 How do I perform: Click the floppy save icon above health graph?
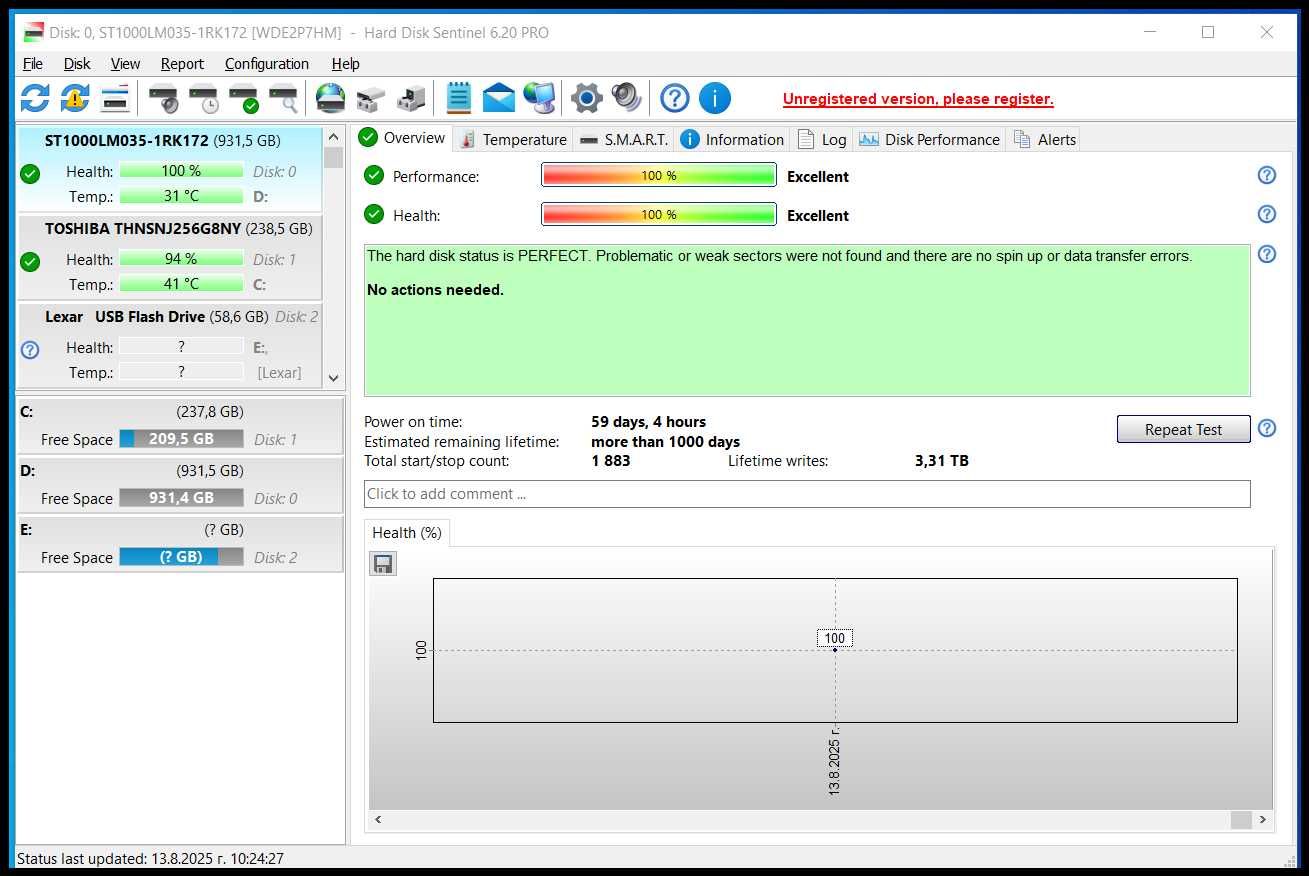pyautogui.click(x=383, y=563)
